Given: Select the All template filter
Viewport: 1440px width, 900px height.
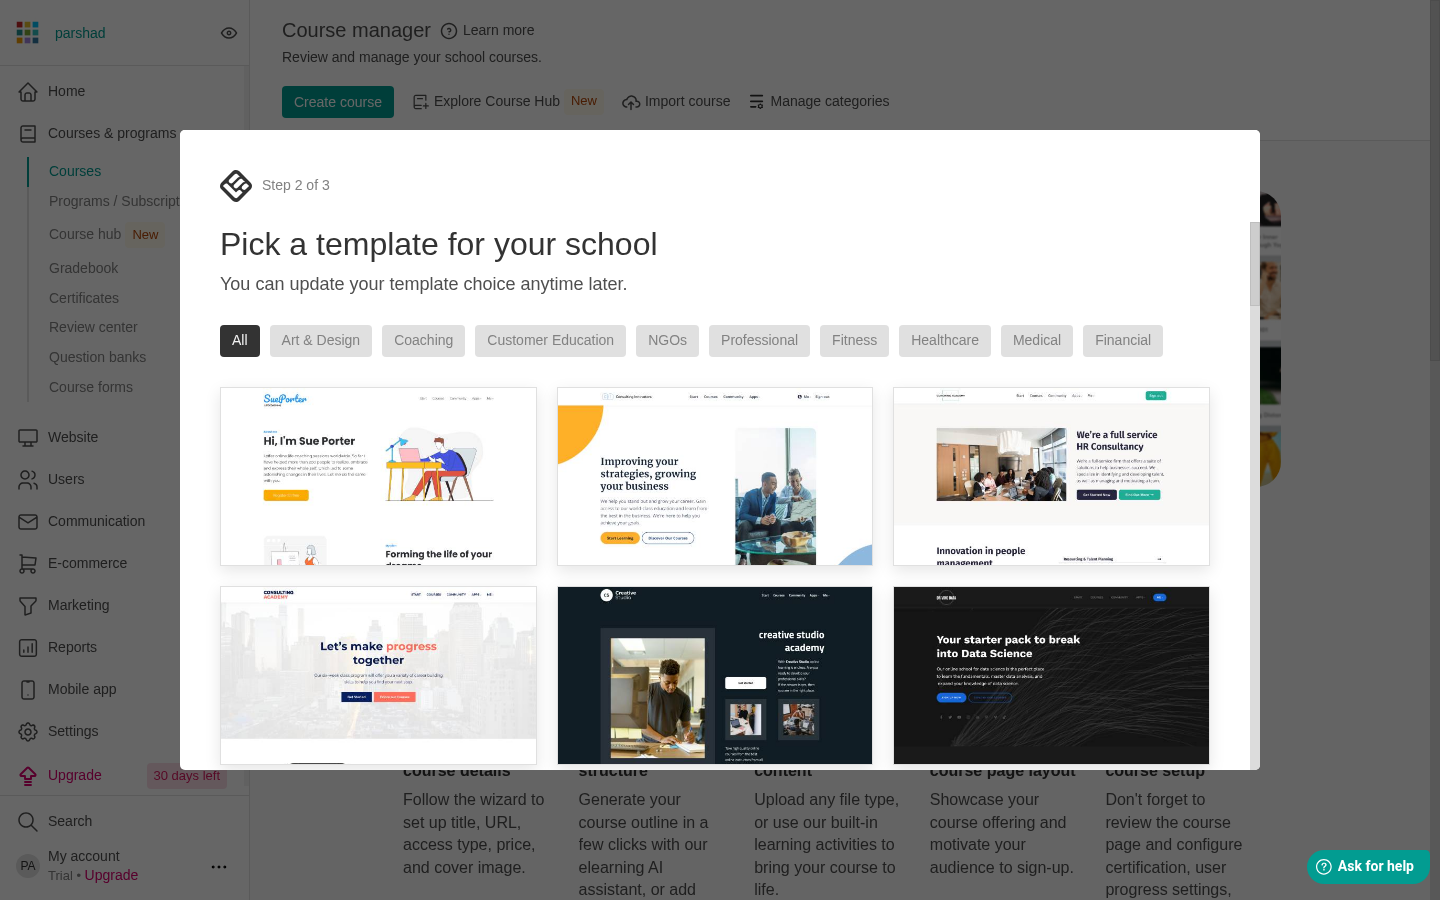Looking at the screenshot, I should click(x=240, y=341).
